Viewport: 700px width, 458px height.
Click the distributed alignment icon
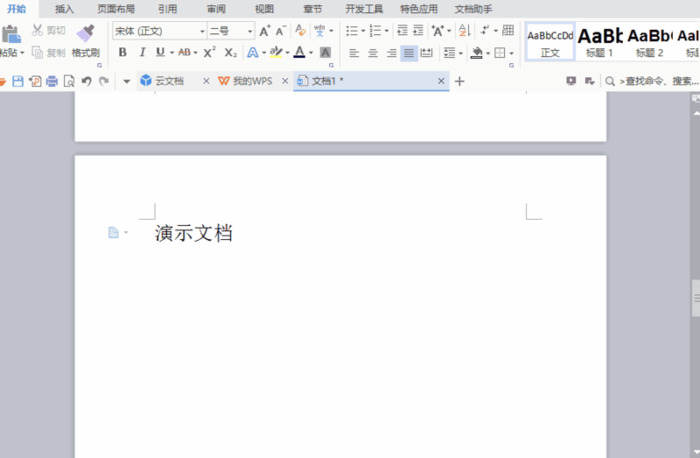(426, 53)
